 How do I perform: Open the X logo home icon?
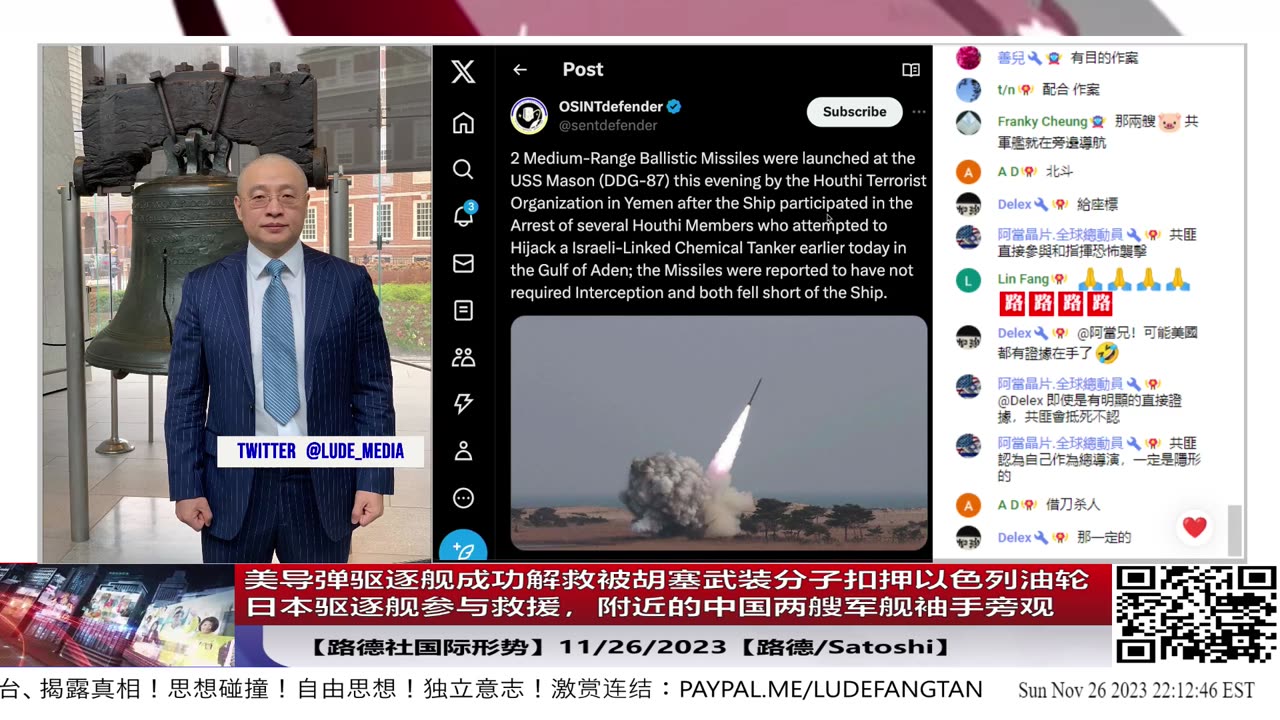point(463,71)
